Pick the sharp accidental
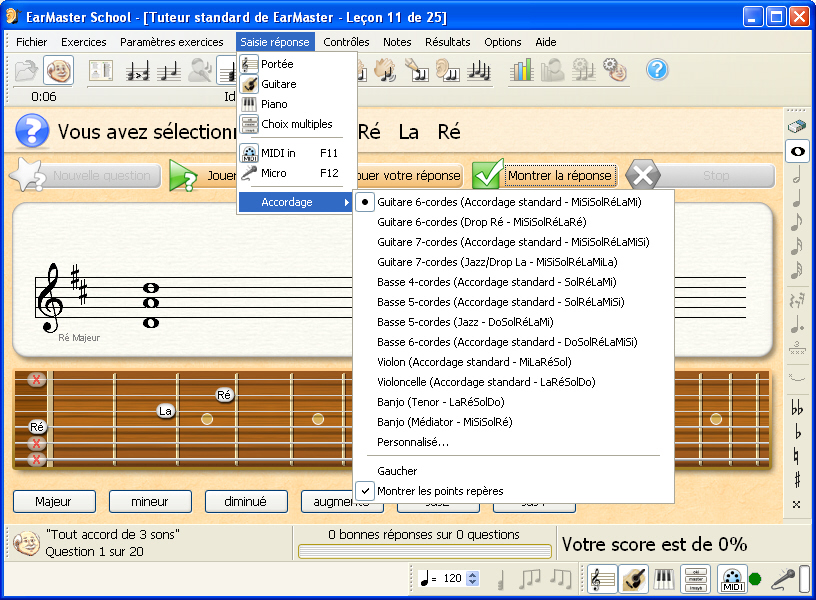This screenshot has width=816, height=600. pos(797,480)
